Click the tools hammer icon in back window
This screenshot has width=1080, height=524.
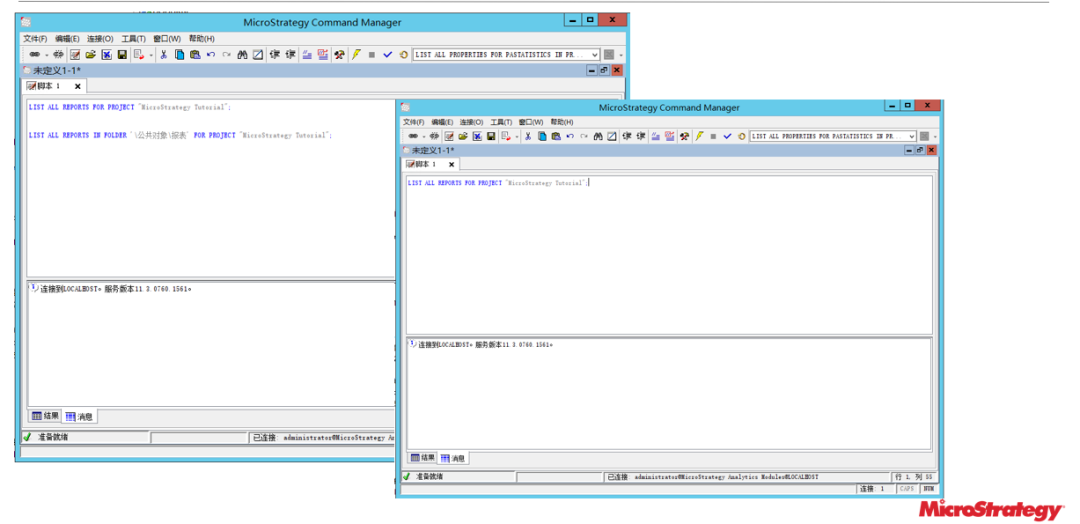338,54
